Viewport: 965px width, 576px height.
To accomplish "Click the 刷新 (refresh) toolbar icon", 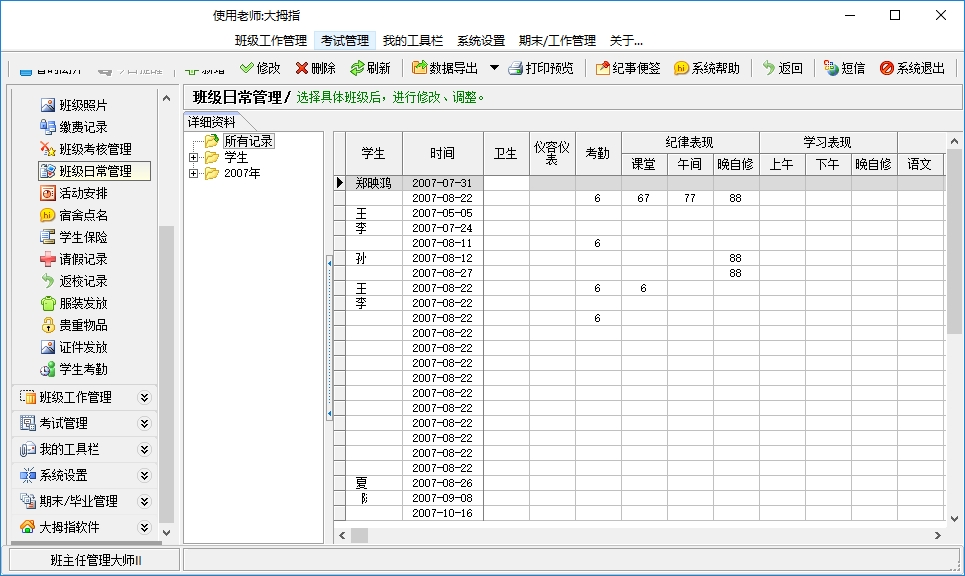I will point(370,68).
